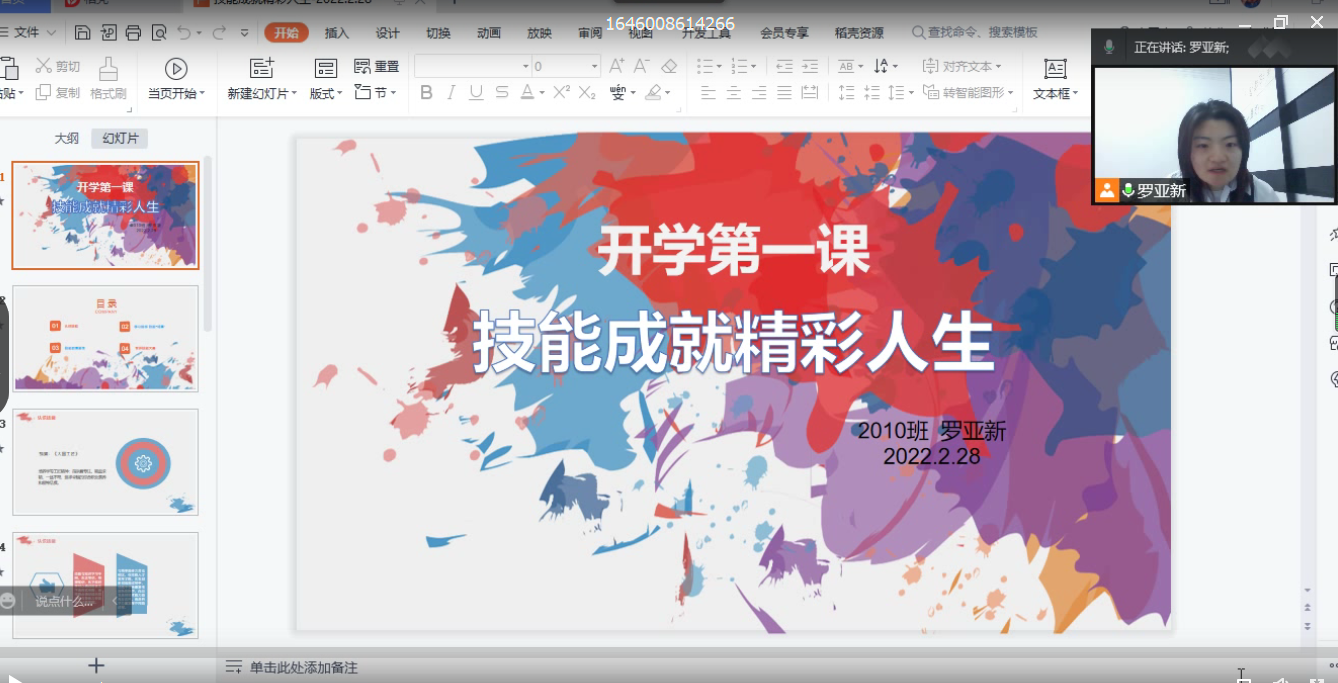This screenshot has width=1338, height=683.
Task: Click the notes area "单击此处添加备注"
Action: click(303, 667)
